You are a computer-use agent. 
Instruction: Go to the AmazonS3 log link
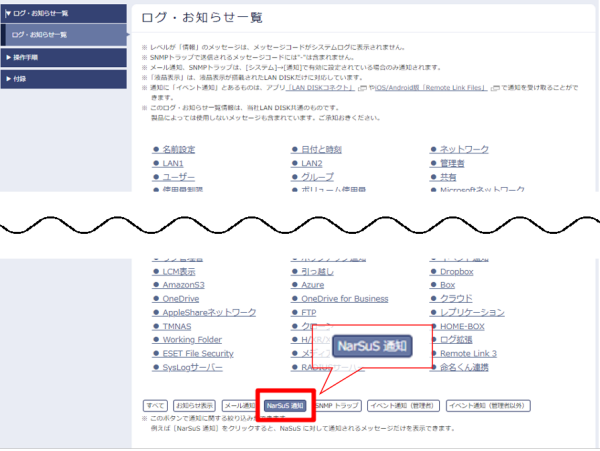click(186, 284)
